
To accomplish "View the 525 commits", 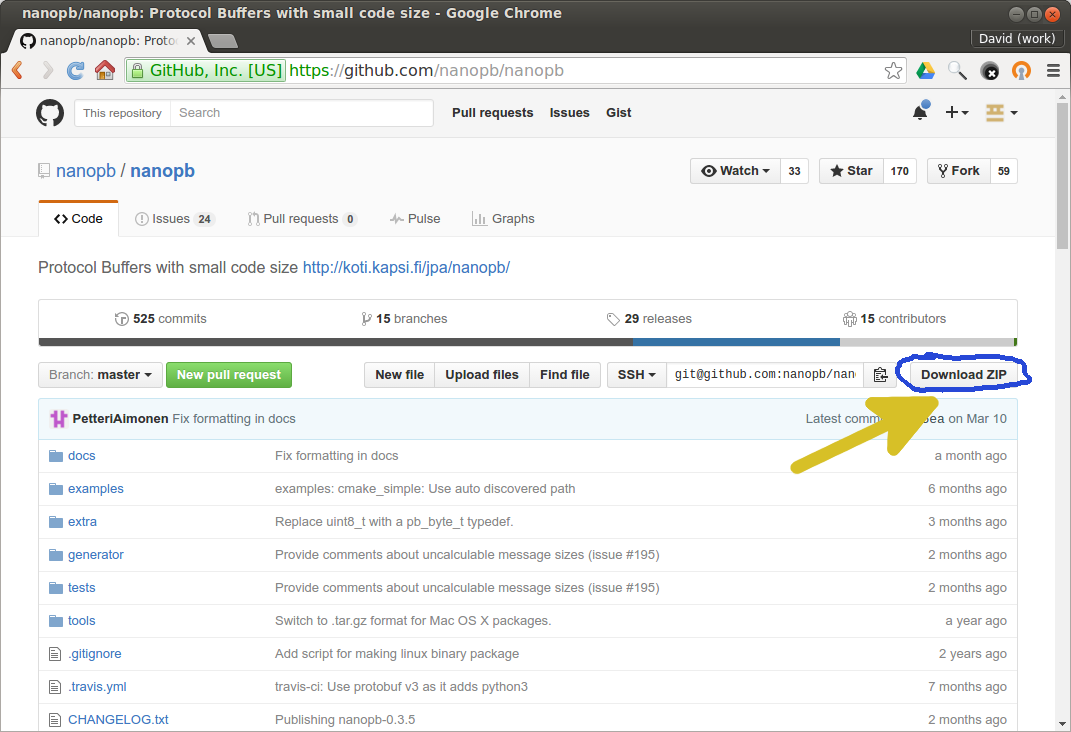I will 161,319.
